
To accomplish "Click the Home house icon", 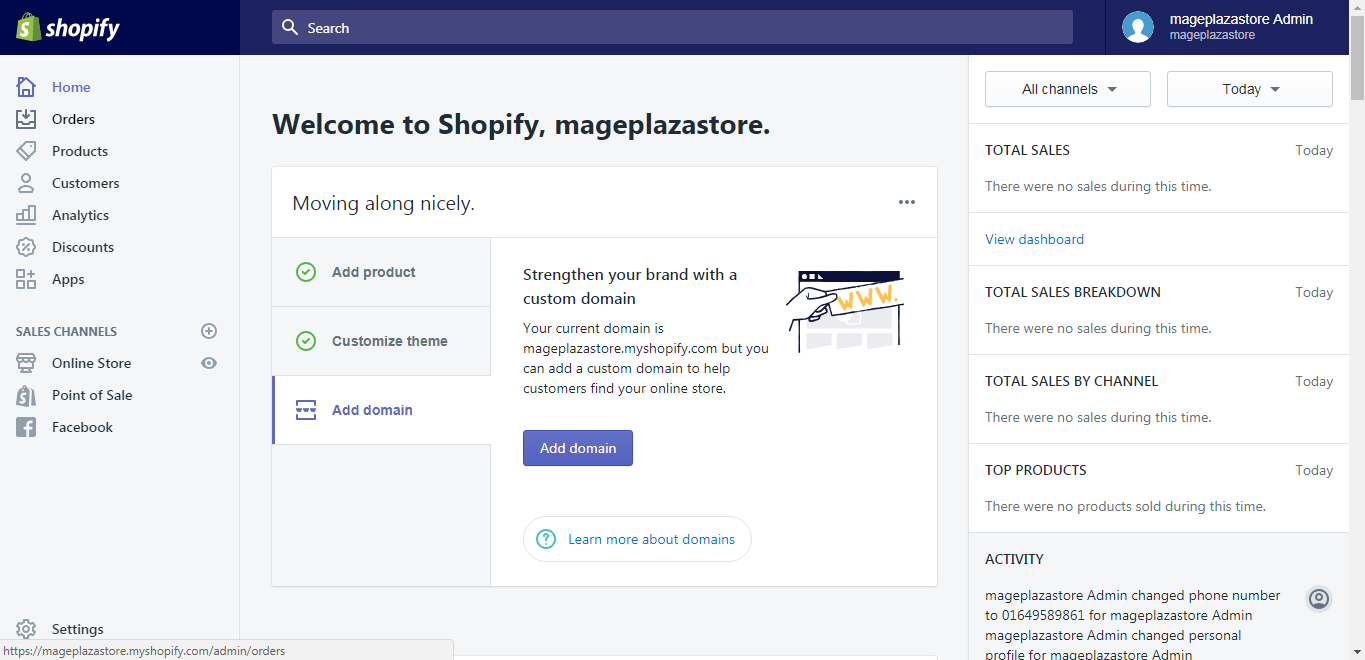I will point(26,87).
